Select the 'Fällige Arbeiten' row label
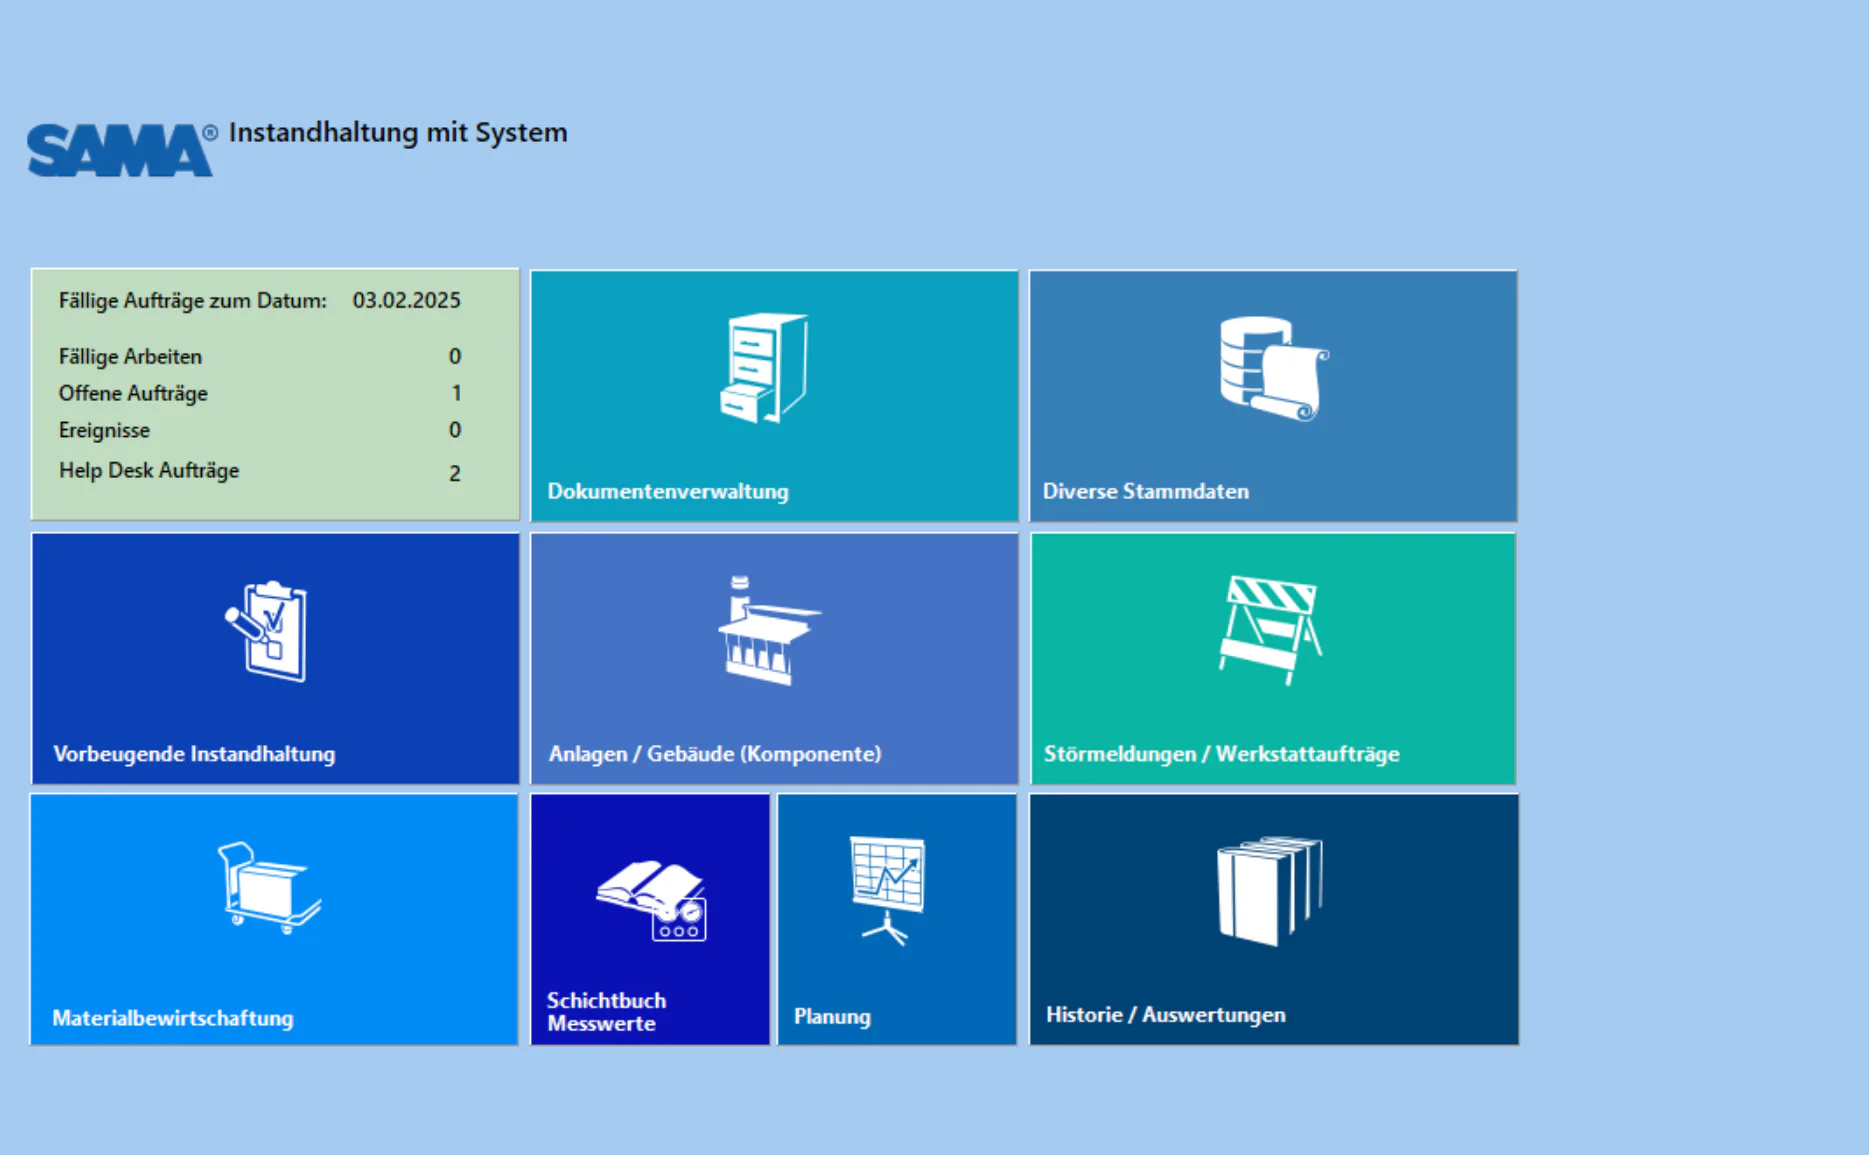 pos(130,357)
